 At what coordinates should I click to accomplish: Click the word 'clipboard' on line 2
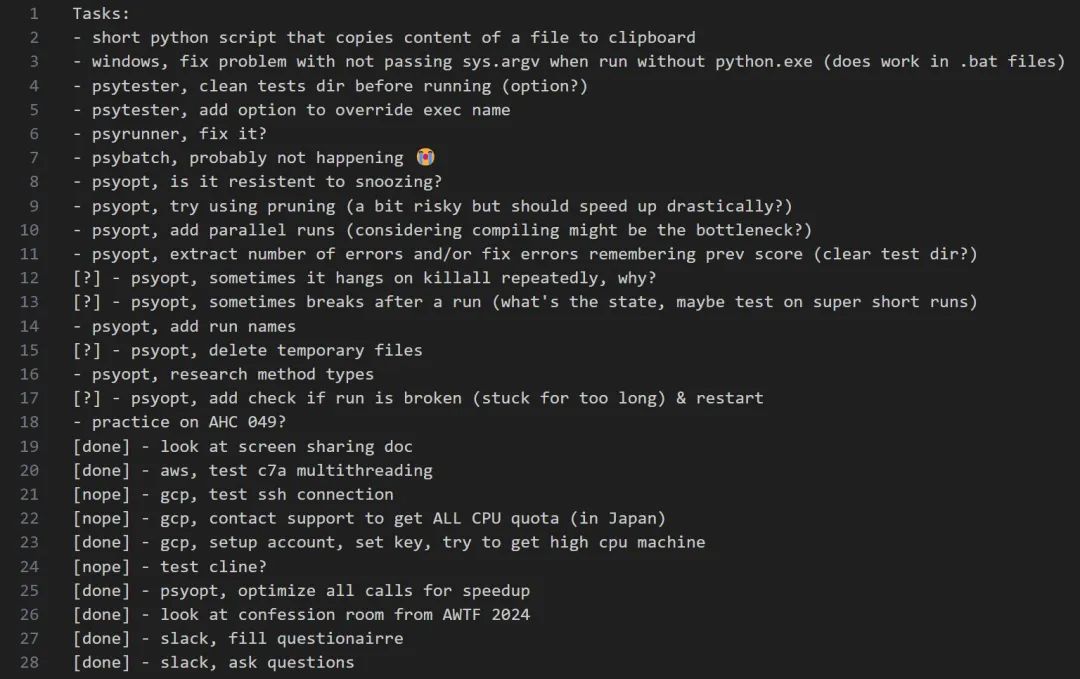(652, 38)
